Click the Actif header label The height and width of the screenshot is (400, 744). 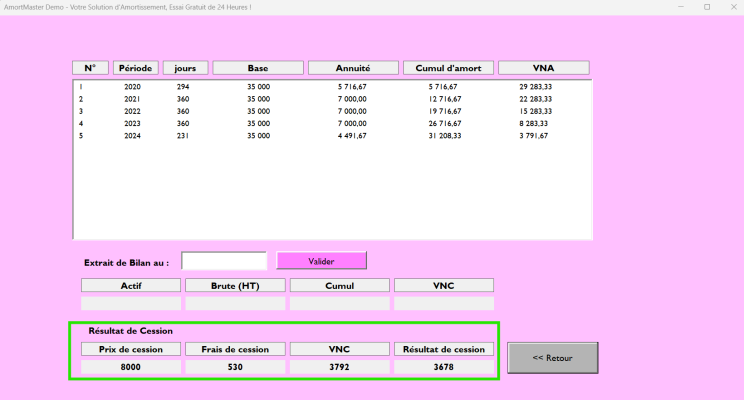pyautogui.click(x=131, y=285)
